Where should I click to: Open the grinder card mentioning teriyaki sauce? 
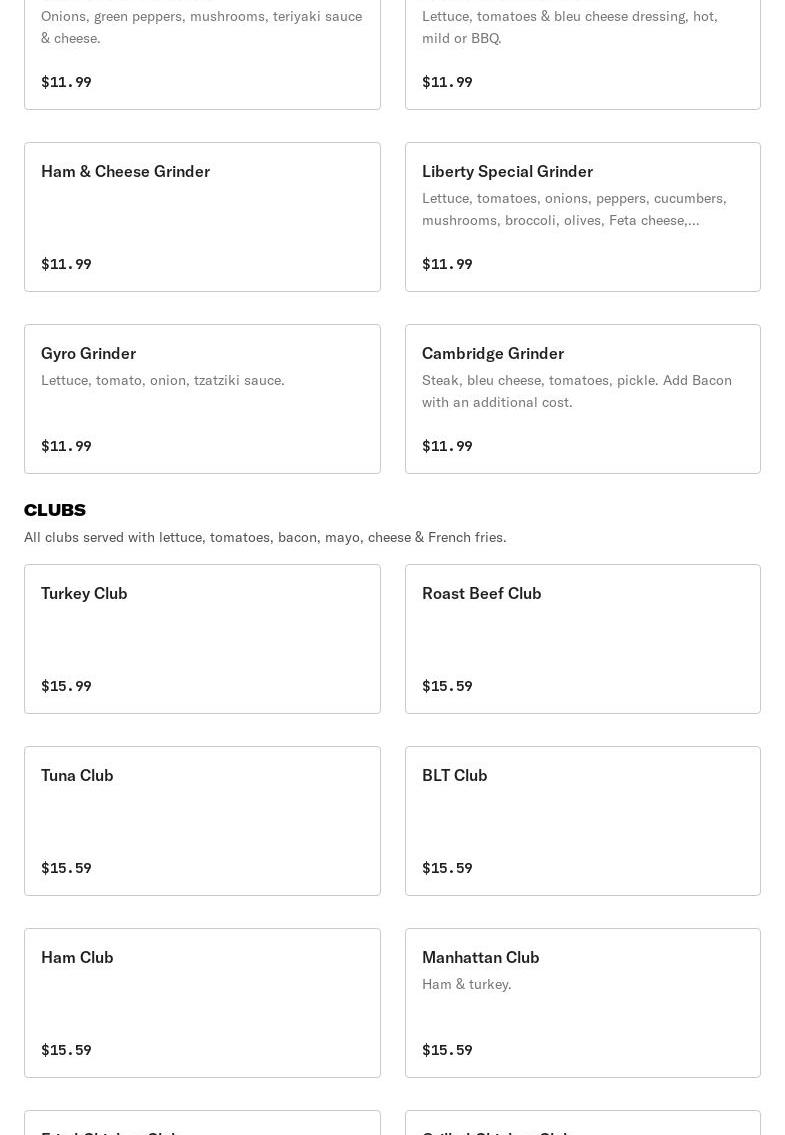pyautogui.click(x=202, y=50)
